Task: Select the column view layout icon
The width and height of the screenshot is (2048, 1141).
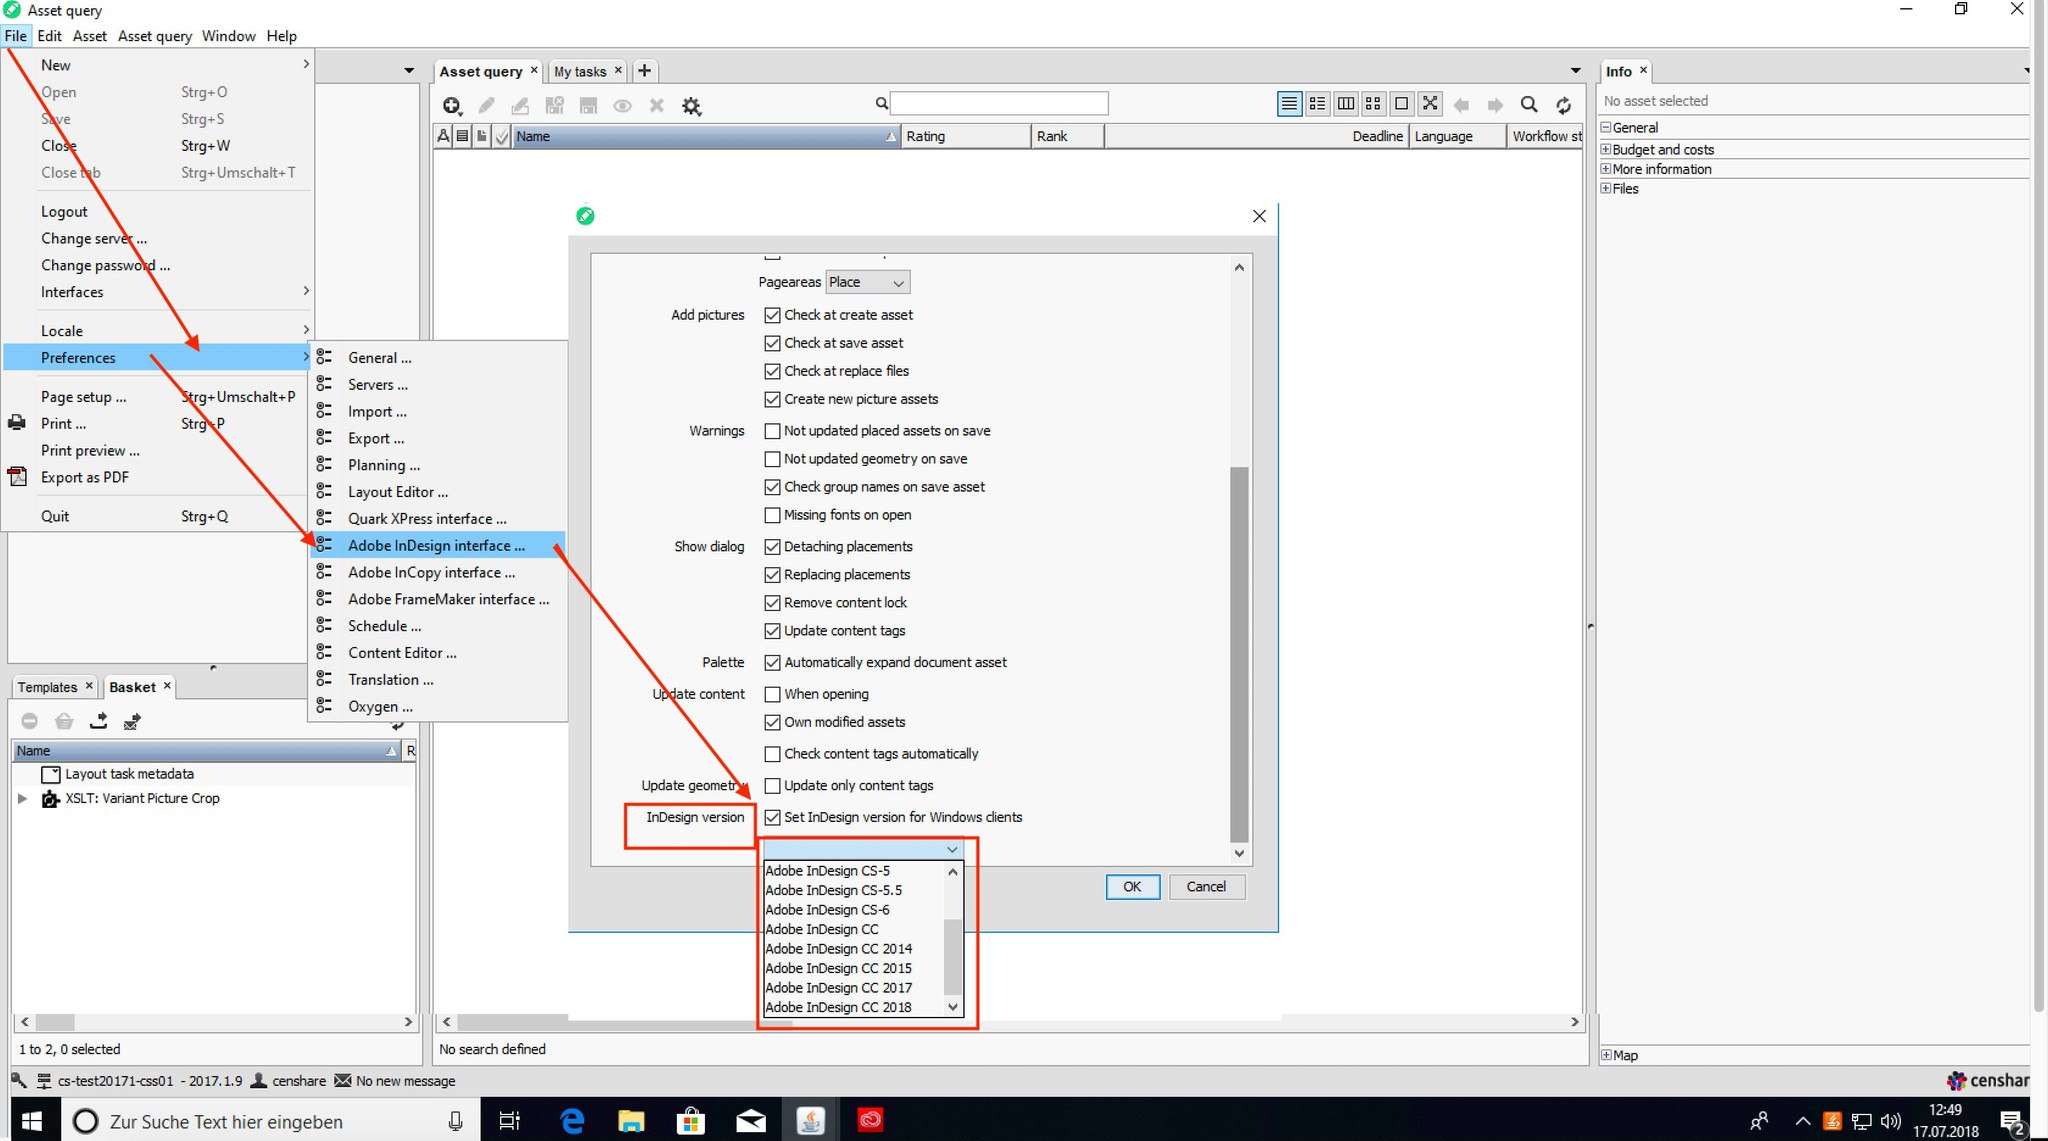Action: click(x=1346, y=104)
